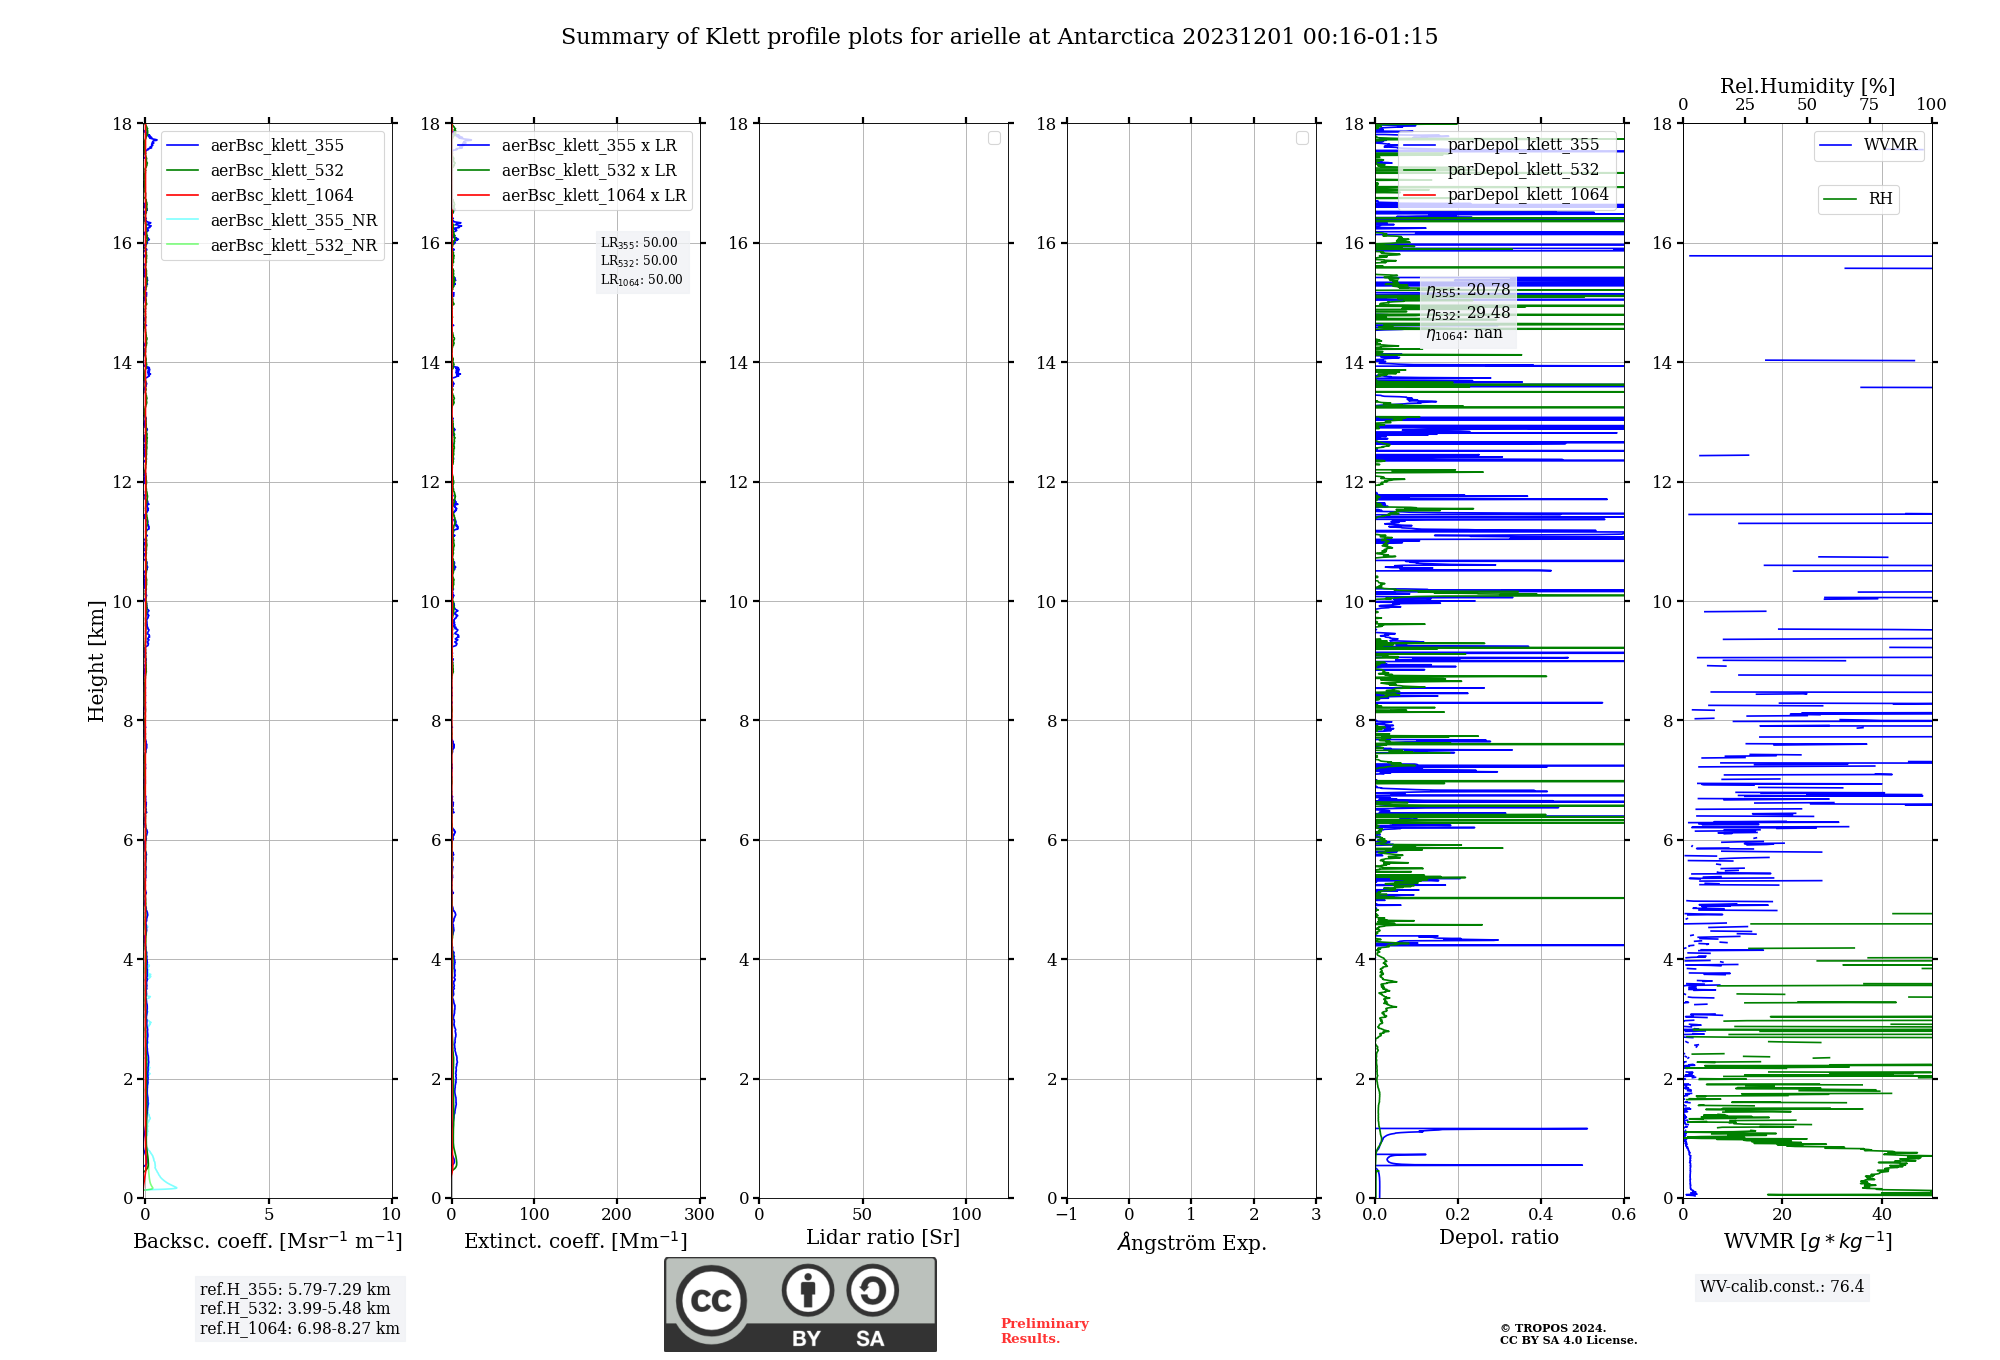The height and width of the screenshot is (1360, 2000).
Task: Click the red 'Preliminary Results.' notice
Action: pos(1045,1331)
